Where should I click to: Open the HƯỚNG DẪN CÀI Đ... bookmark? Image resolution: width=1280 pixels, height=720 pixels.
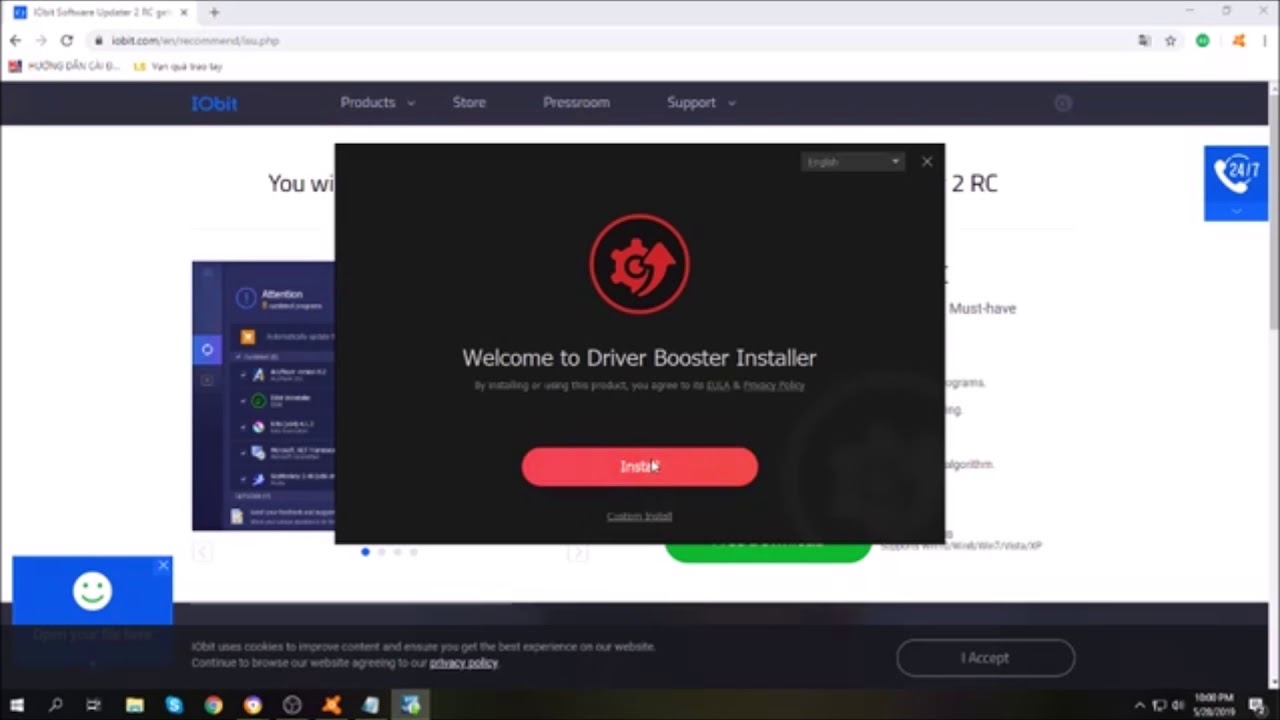click(64, 67)
